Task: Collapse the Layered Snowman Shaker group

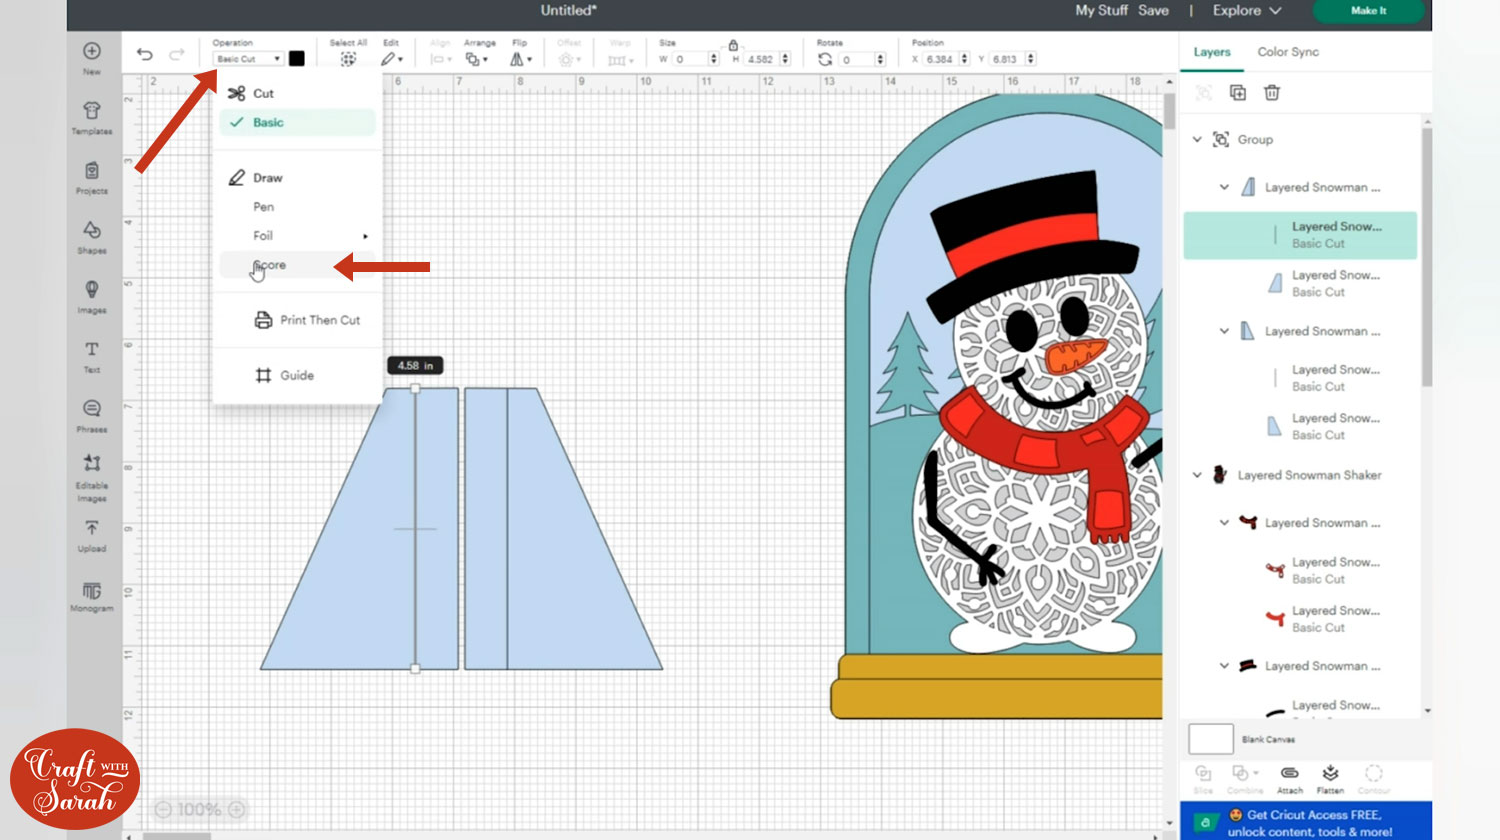Action: (x=1197, y=475)
